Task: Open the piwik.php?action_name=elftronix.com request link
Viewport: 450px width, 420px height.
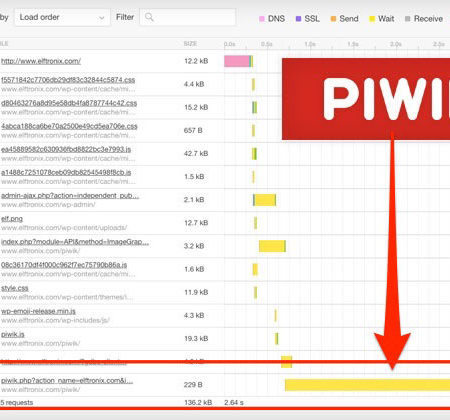Action: (x=67, y=381)
